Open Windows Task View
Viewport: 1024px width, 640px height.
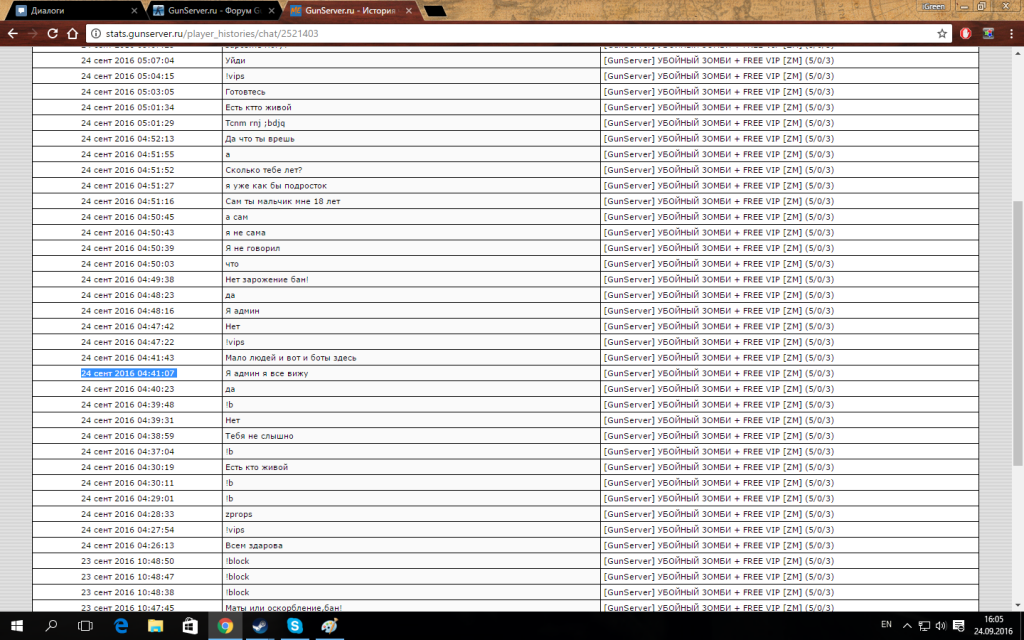click(x=86, y=625)
